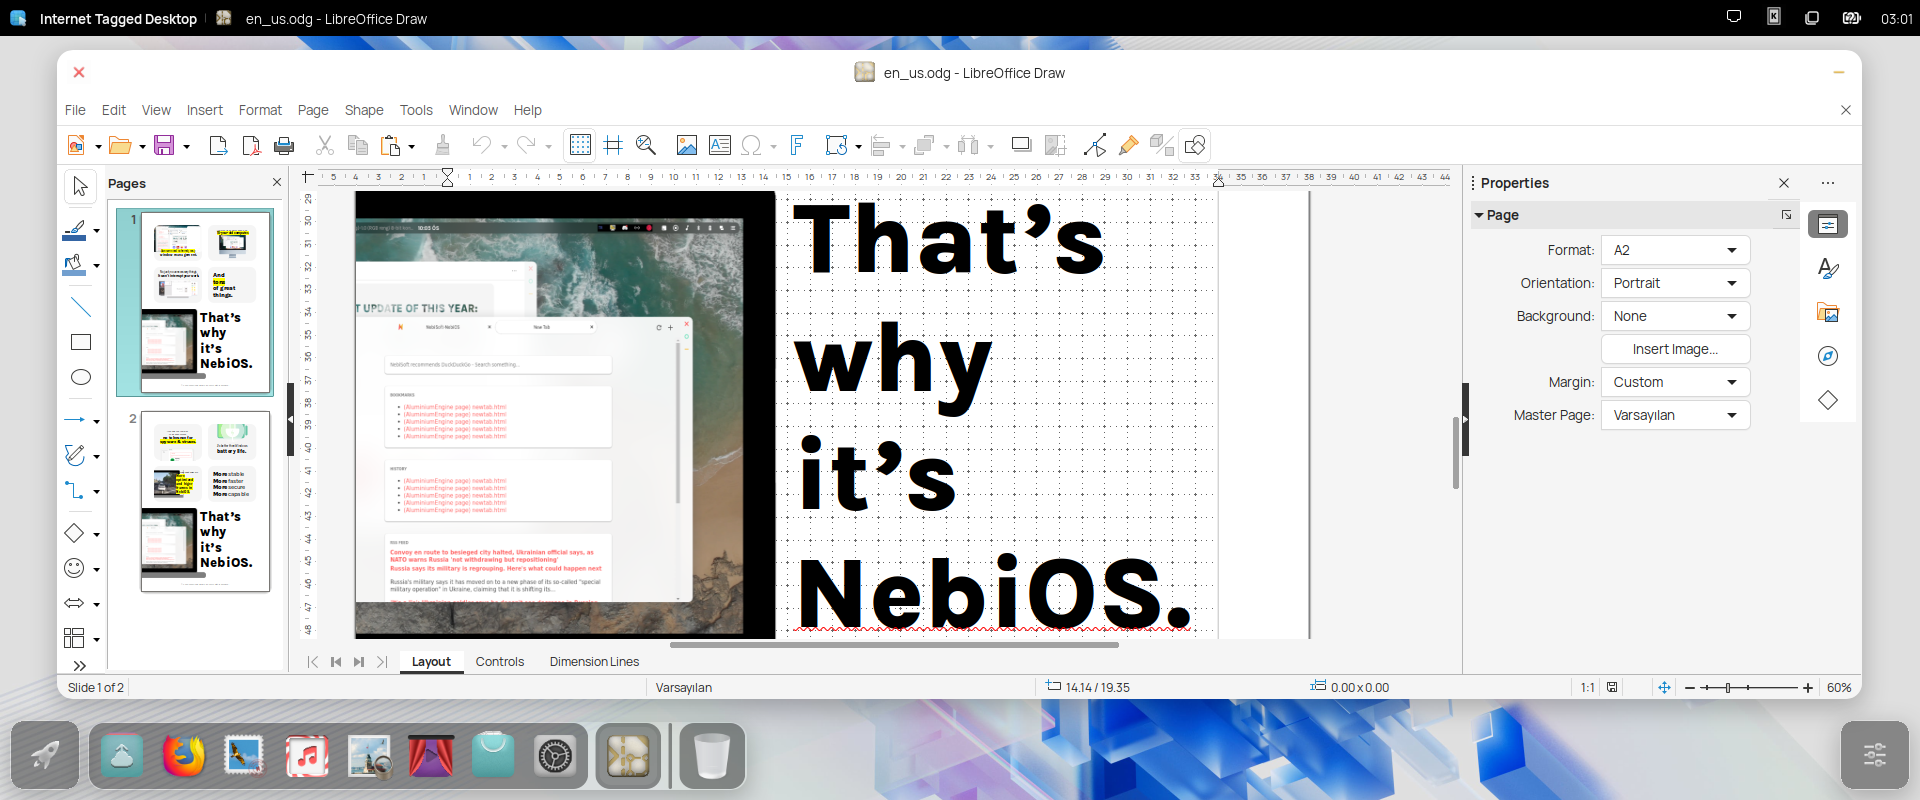Select the Ellipse drawing tool
Image resolution: width=1920 pixels, height=800 pixels.
(x=81, y=377)
